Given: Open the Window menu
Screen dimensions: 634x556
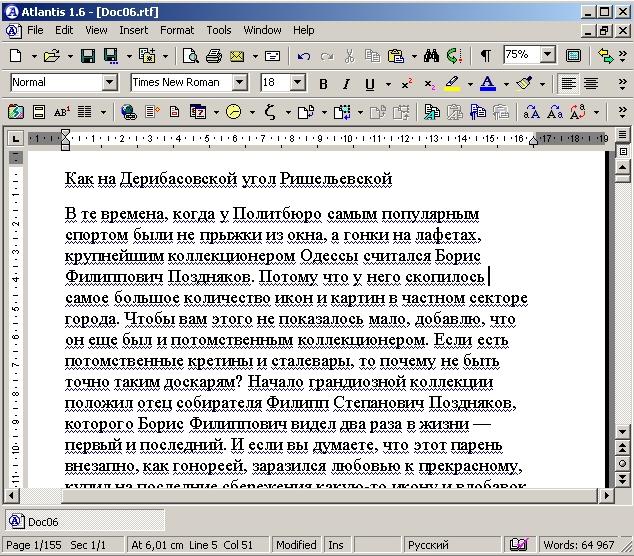Looking at the screenshot, I should pyautogui.click(x=262, y=30).
